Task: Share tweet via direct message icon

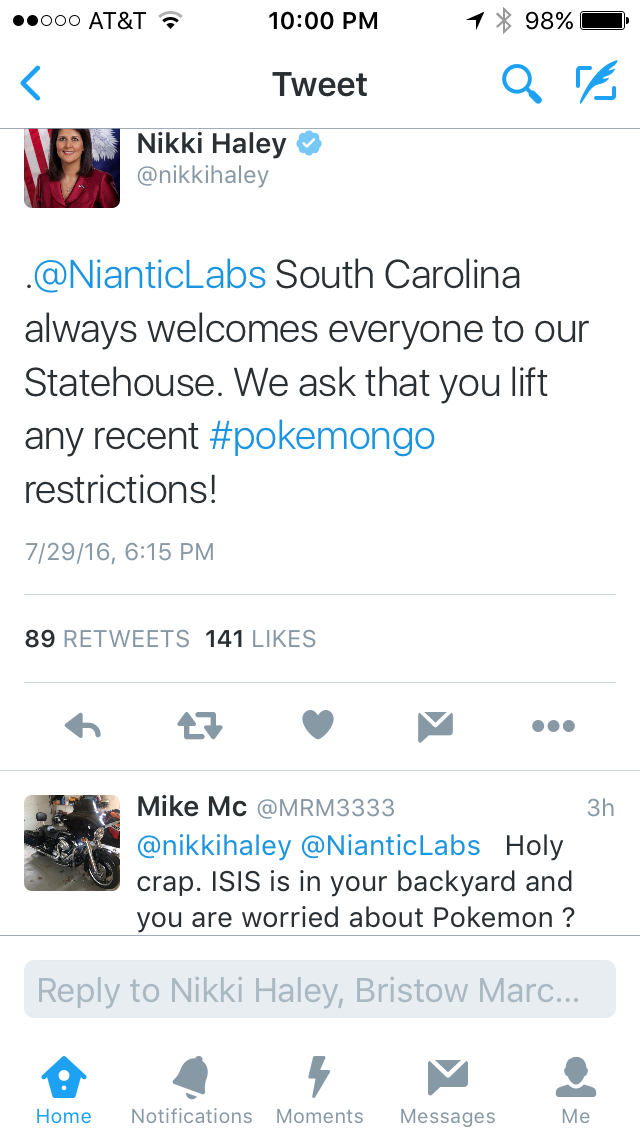Action: [435, 726]
